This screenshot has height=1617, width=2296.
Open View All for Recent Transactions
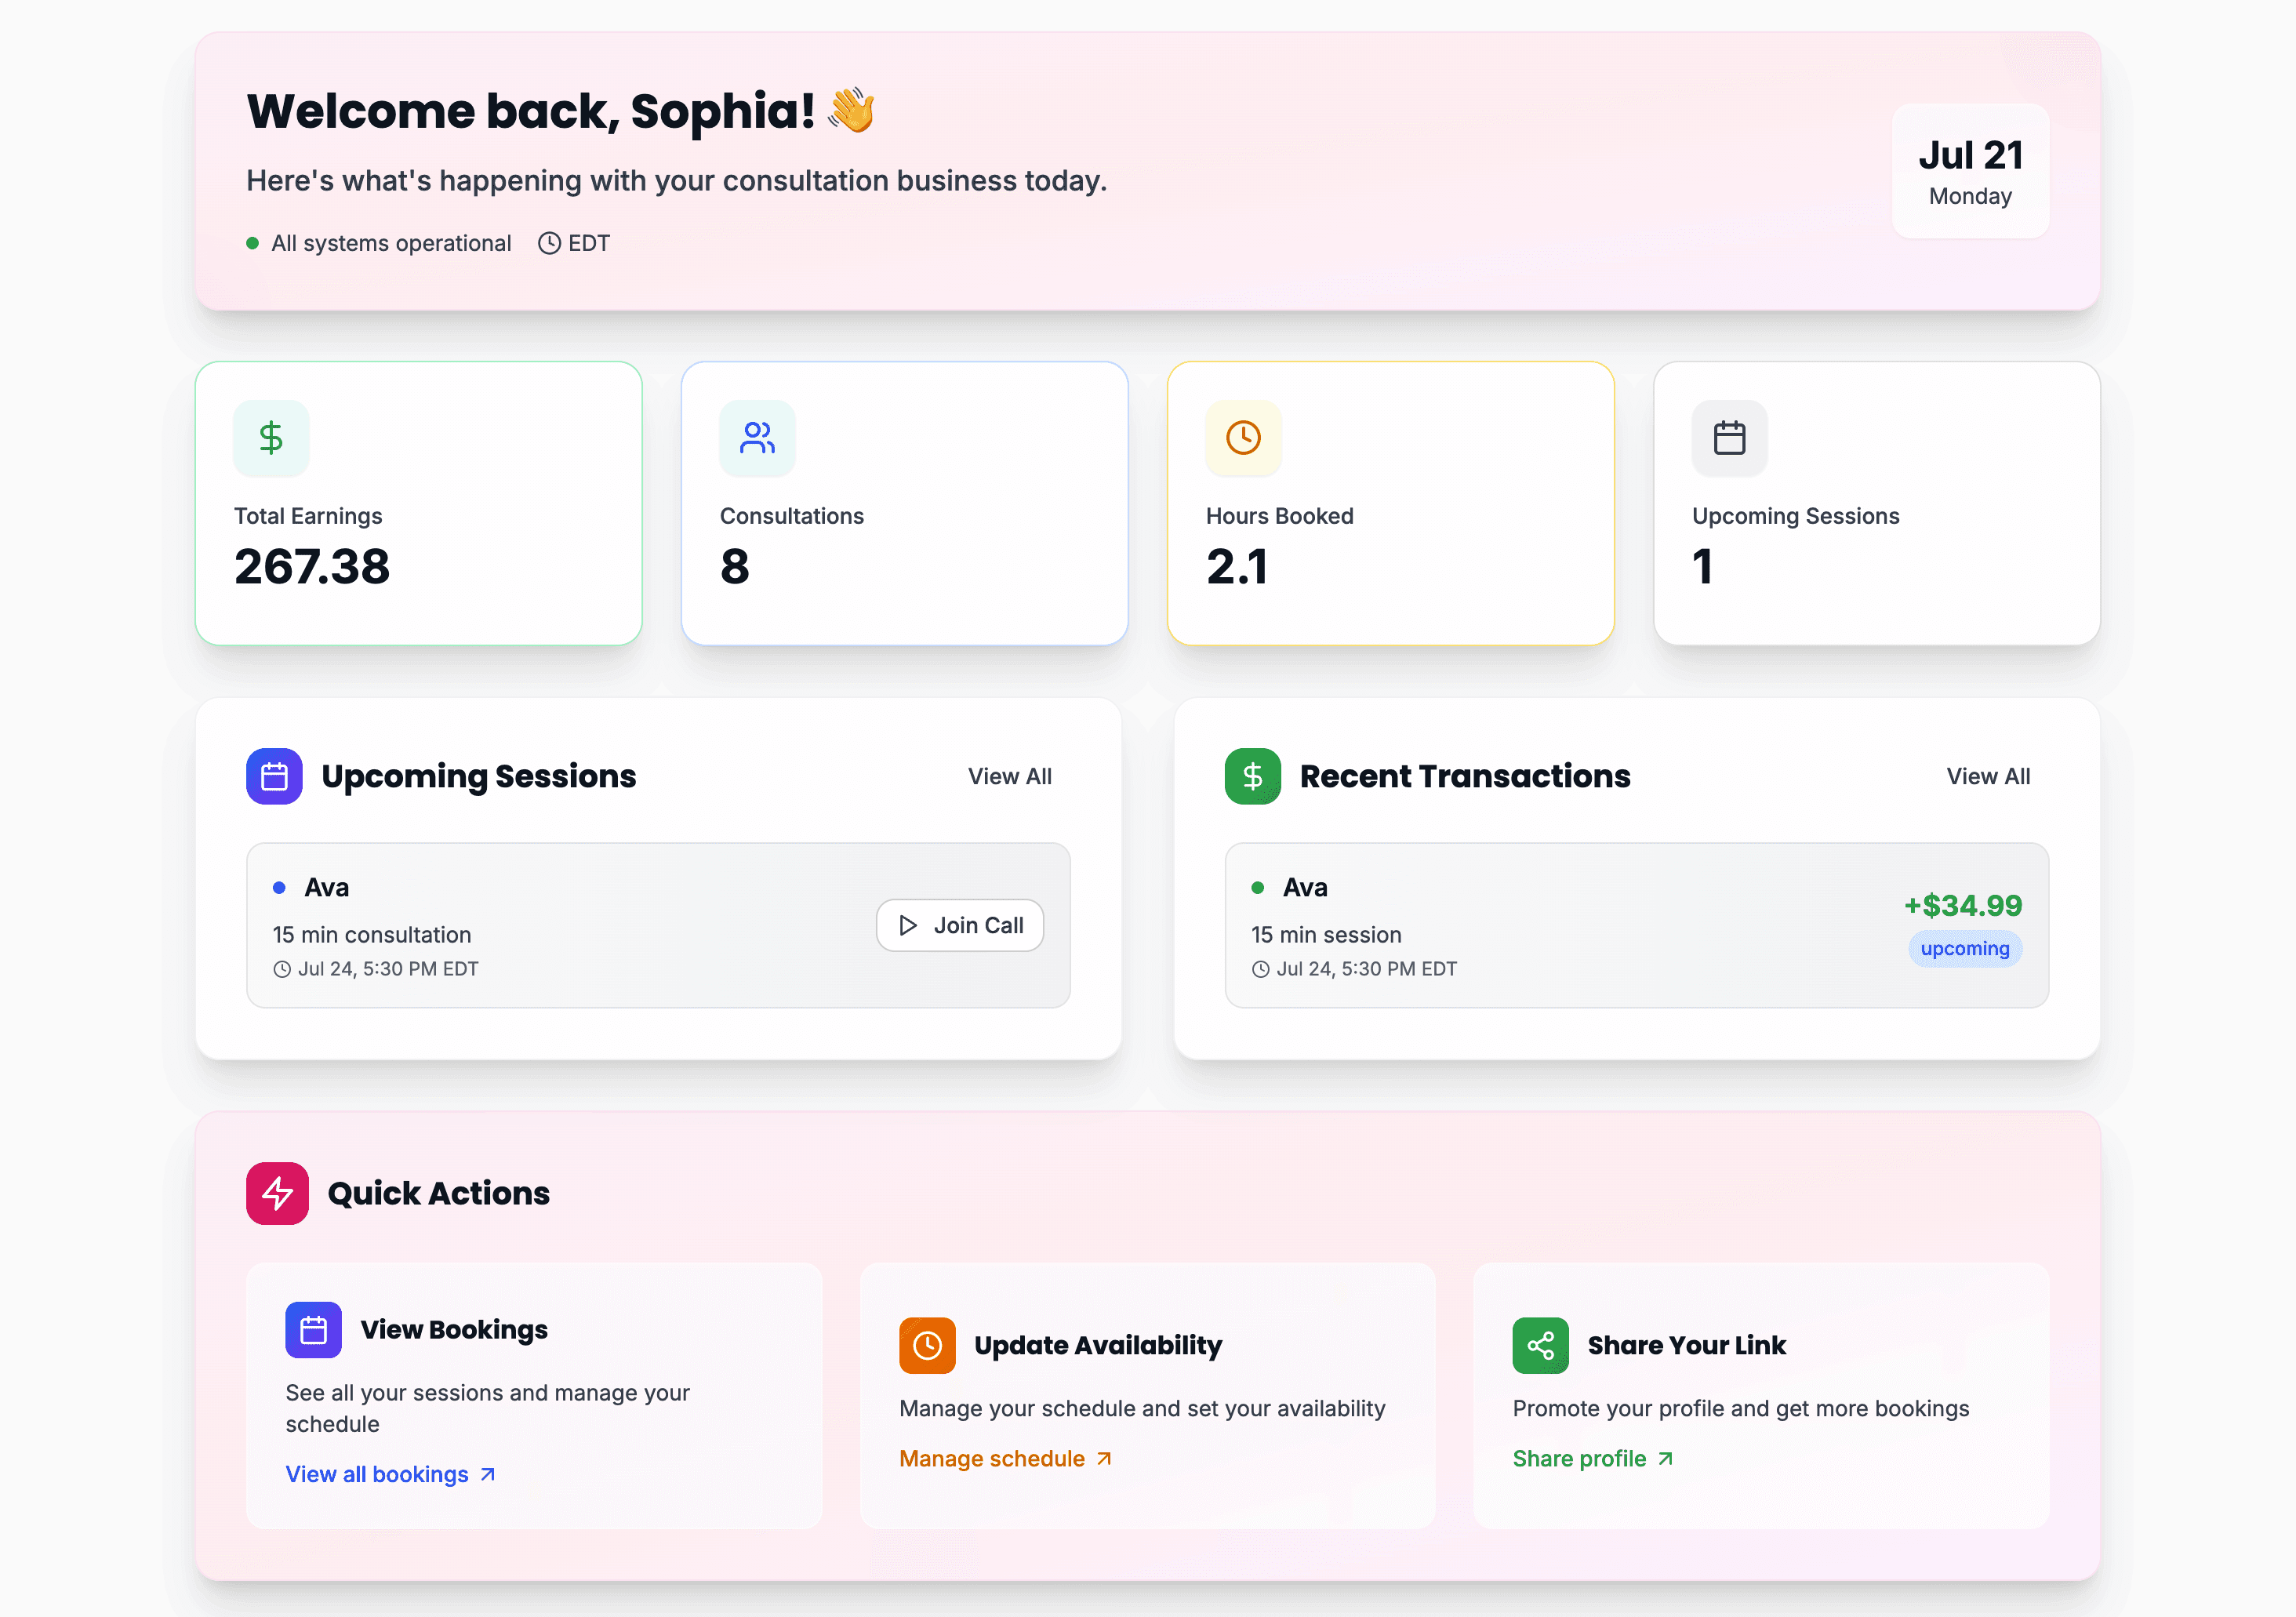click(1987, 776)
